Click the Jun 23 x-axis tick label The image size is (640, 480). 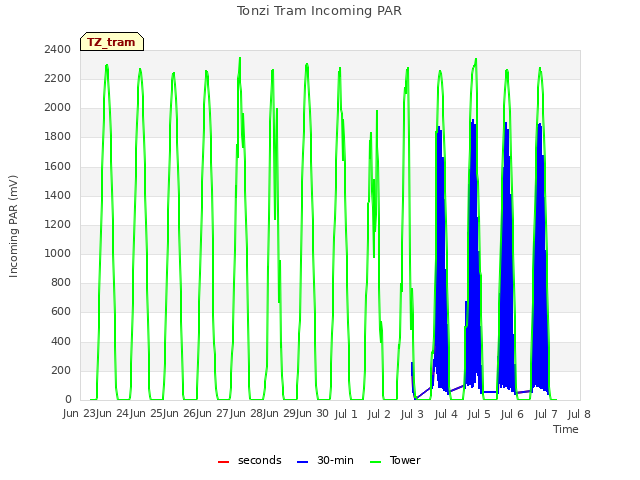click(80, 414)
